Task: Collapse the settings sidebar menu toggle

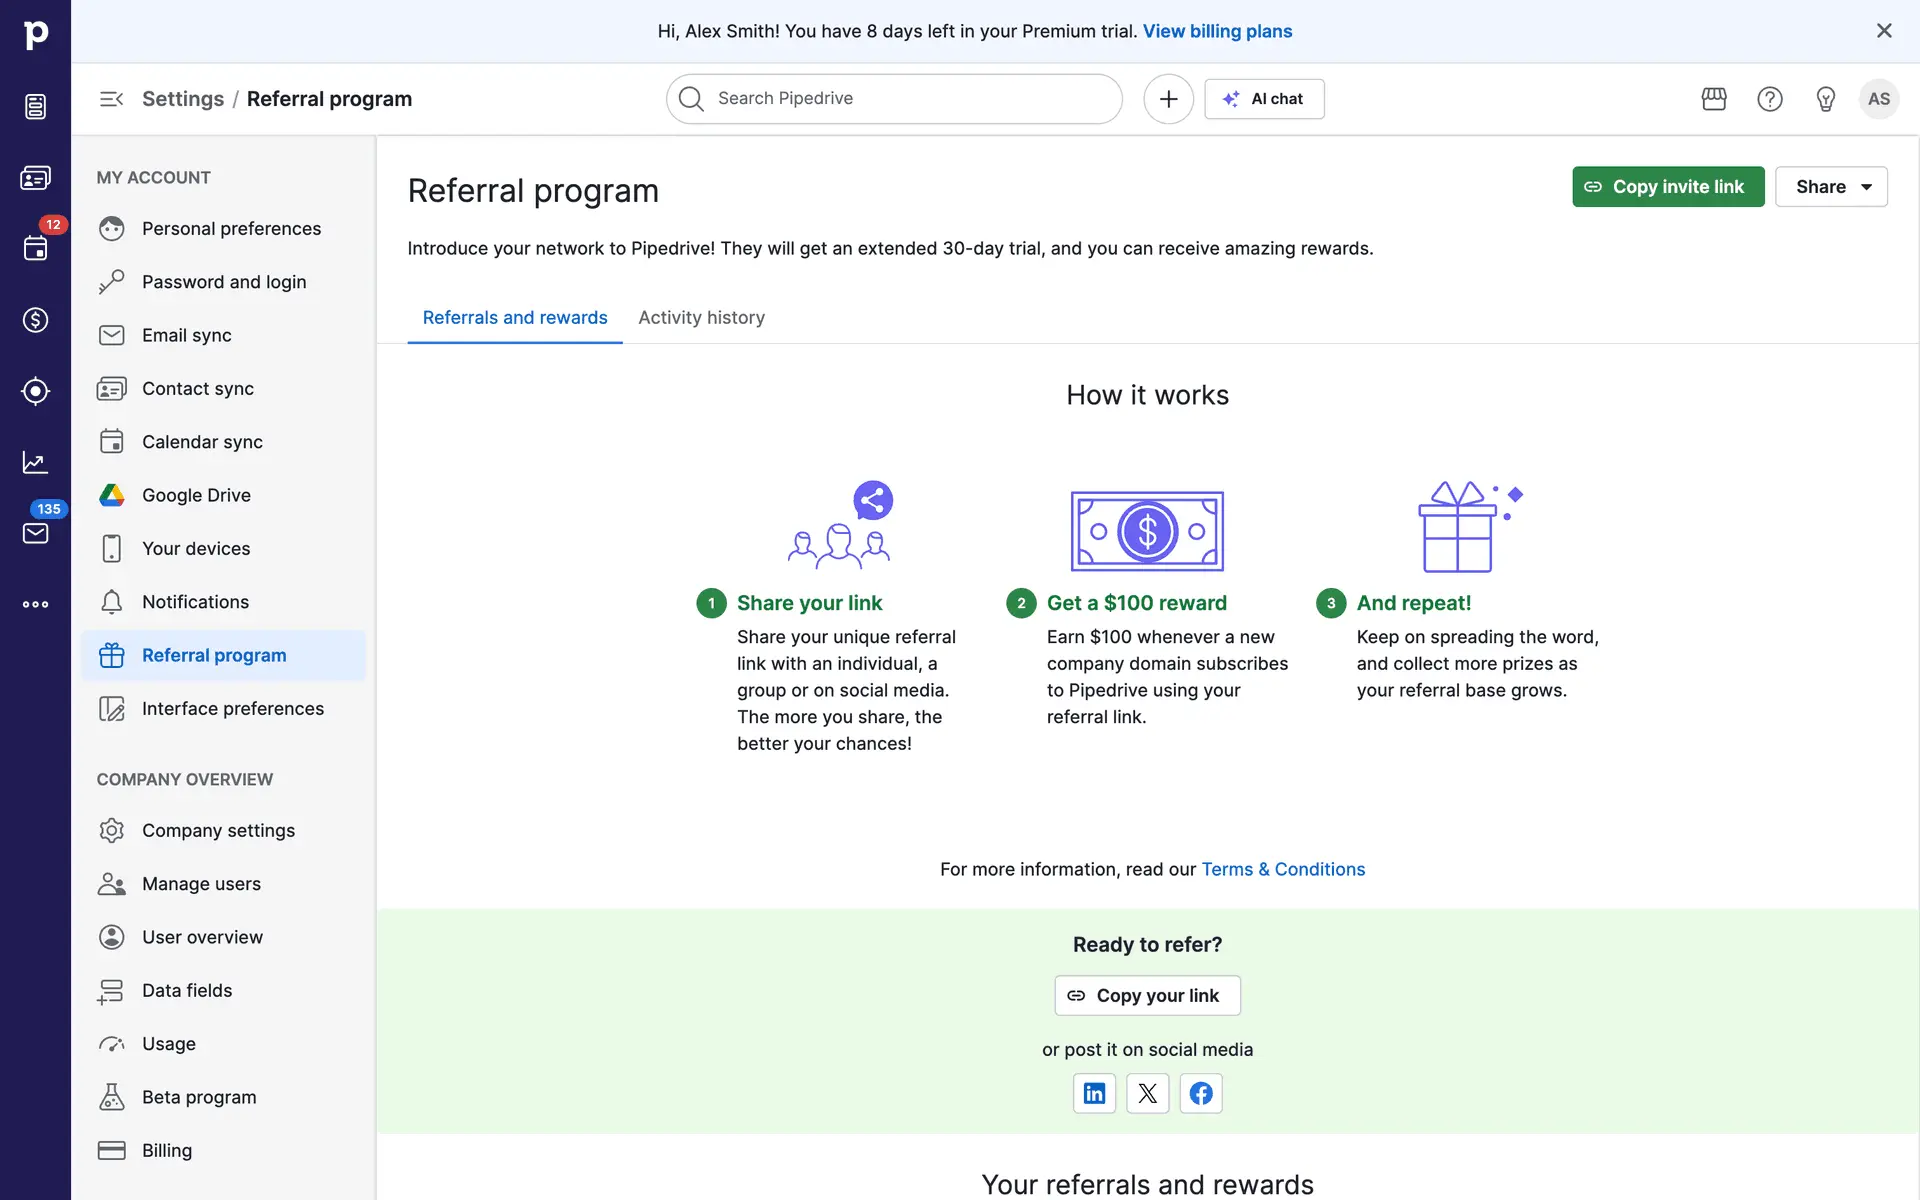Action: tap(111, 99)
